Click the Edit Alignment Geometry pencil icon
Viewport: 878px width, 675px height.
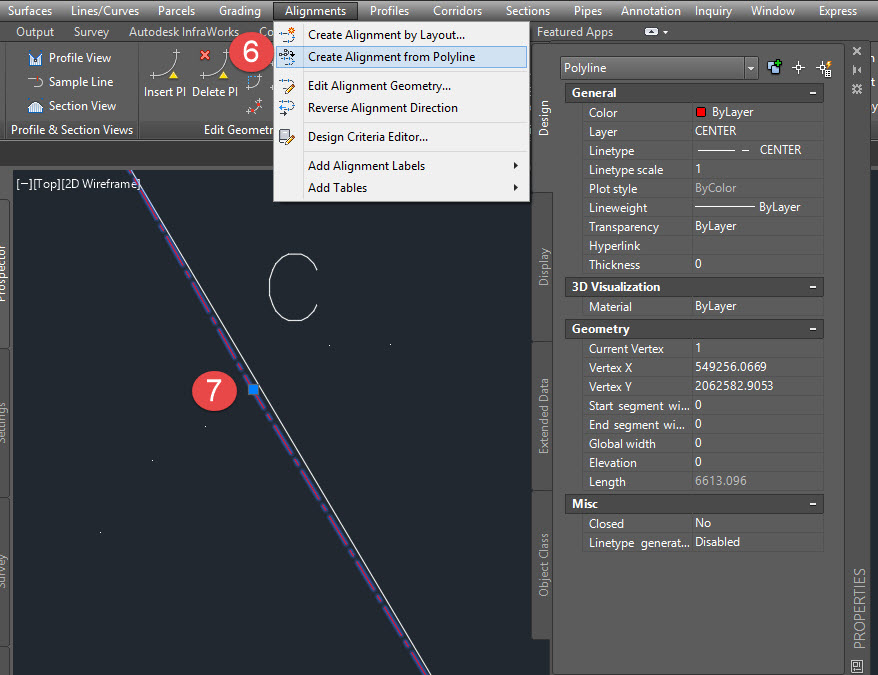(287, 86)
